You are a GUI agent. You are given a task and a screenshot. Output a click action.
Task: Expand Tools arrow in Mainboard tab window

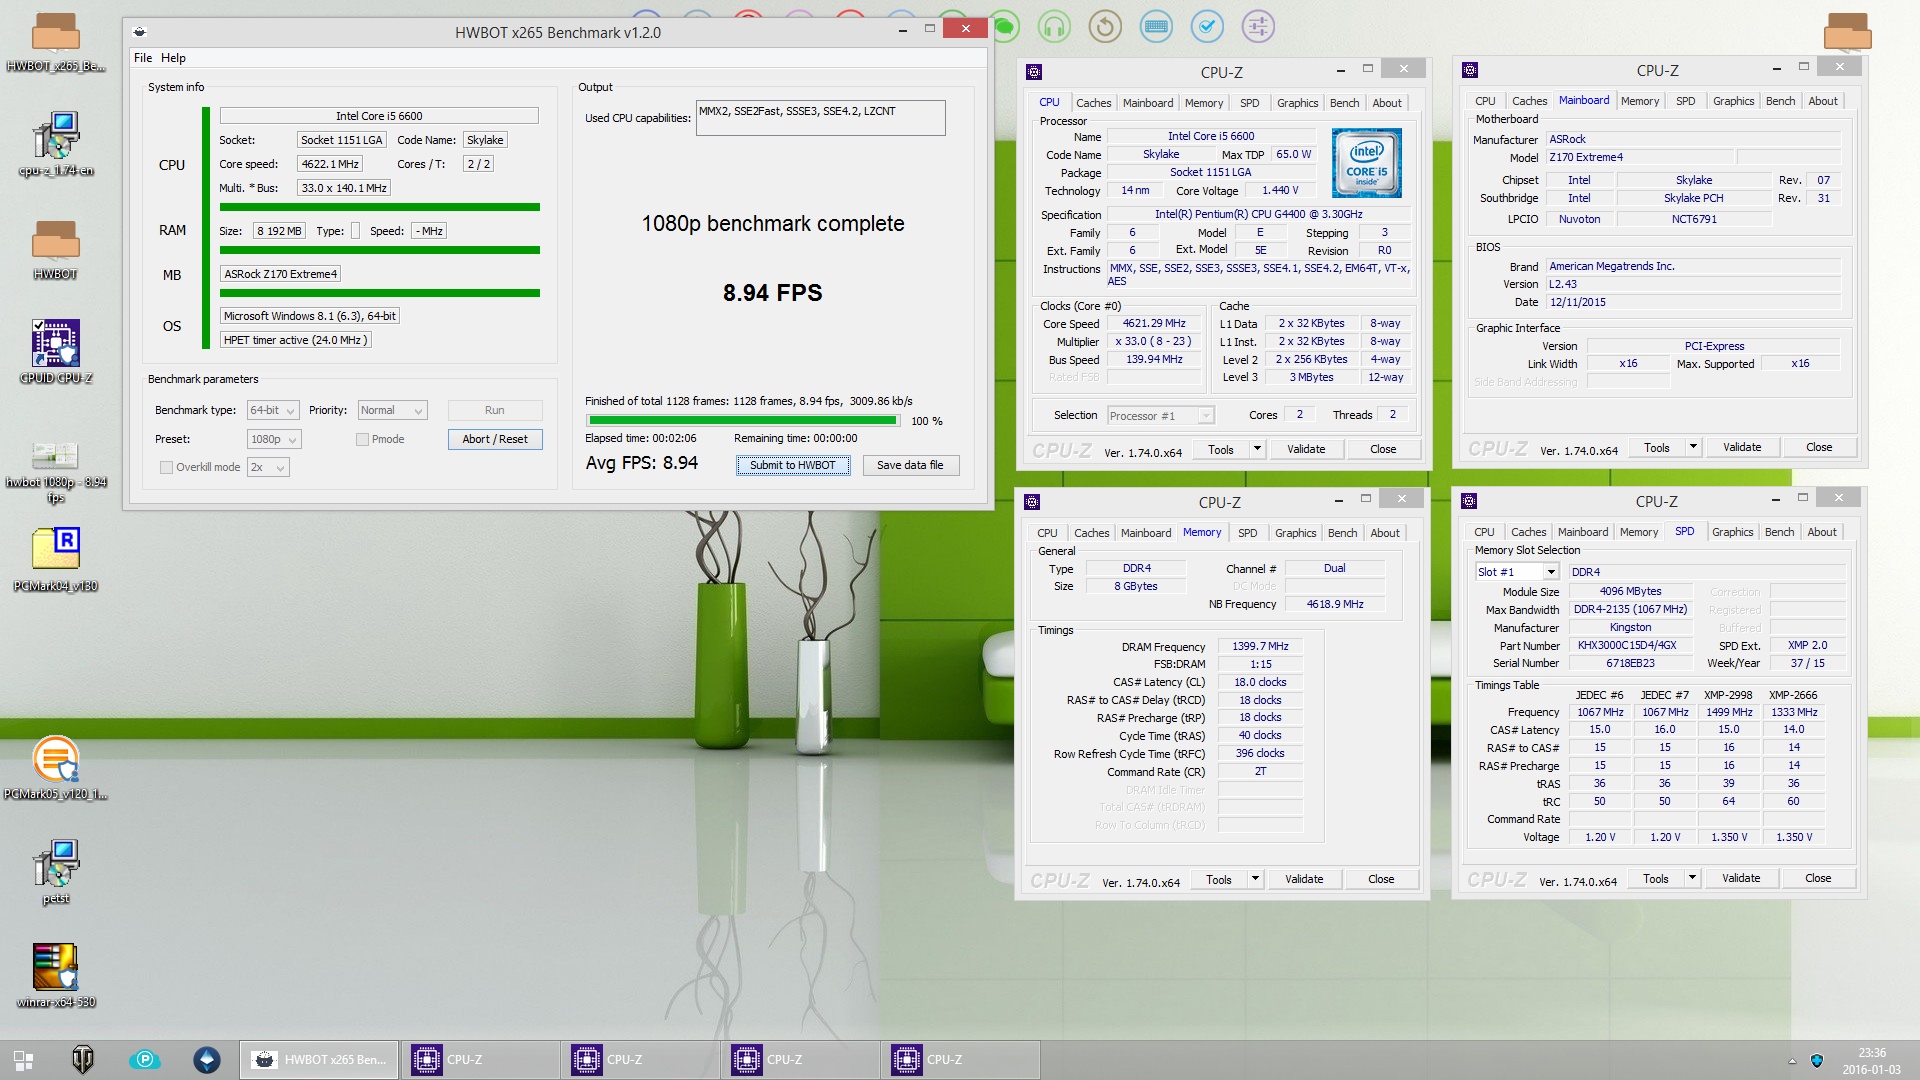click(x=1693, y=447)
